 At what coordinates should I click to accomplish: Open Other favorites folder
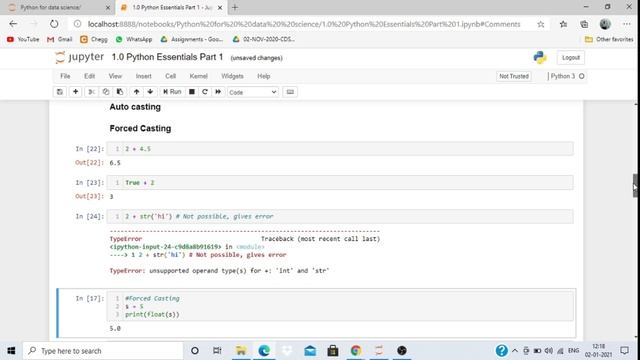(609, 39)
